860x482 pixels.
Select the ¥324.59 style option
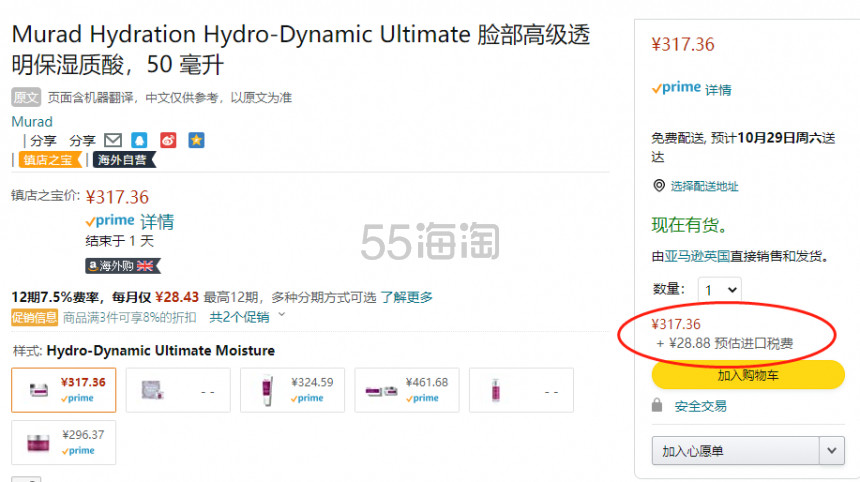292,390
